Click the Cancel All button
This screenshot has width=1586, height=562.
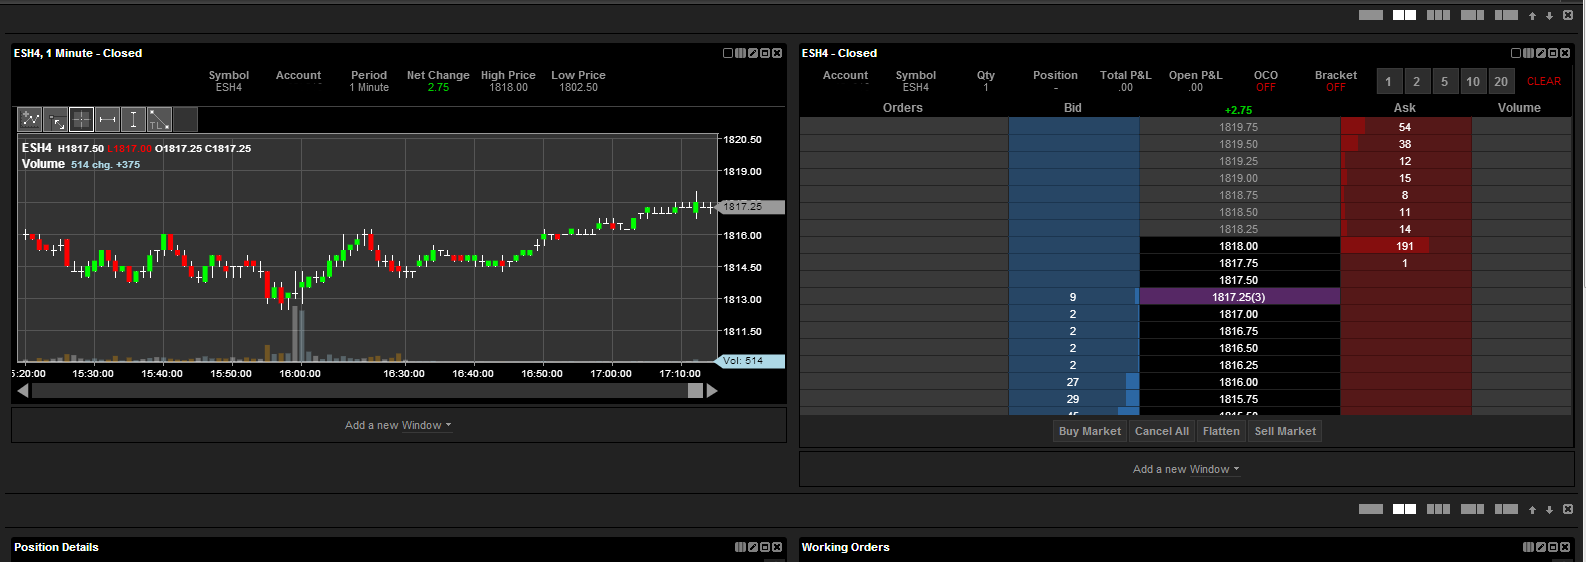click(x=1162, y=431)
